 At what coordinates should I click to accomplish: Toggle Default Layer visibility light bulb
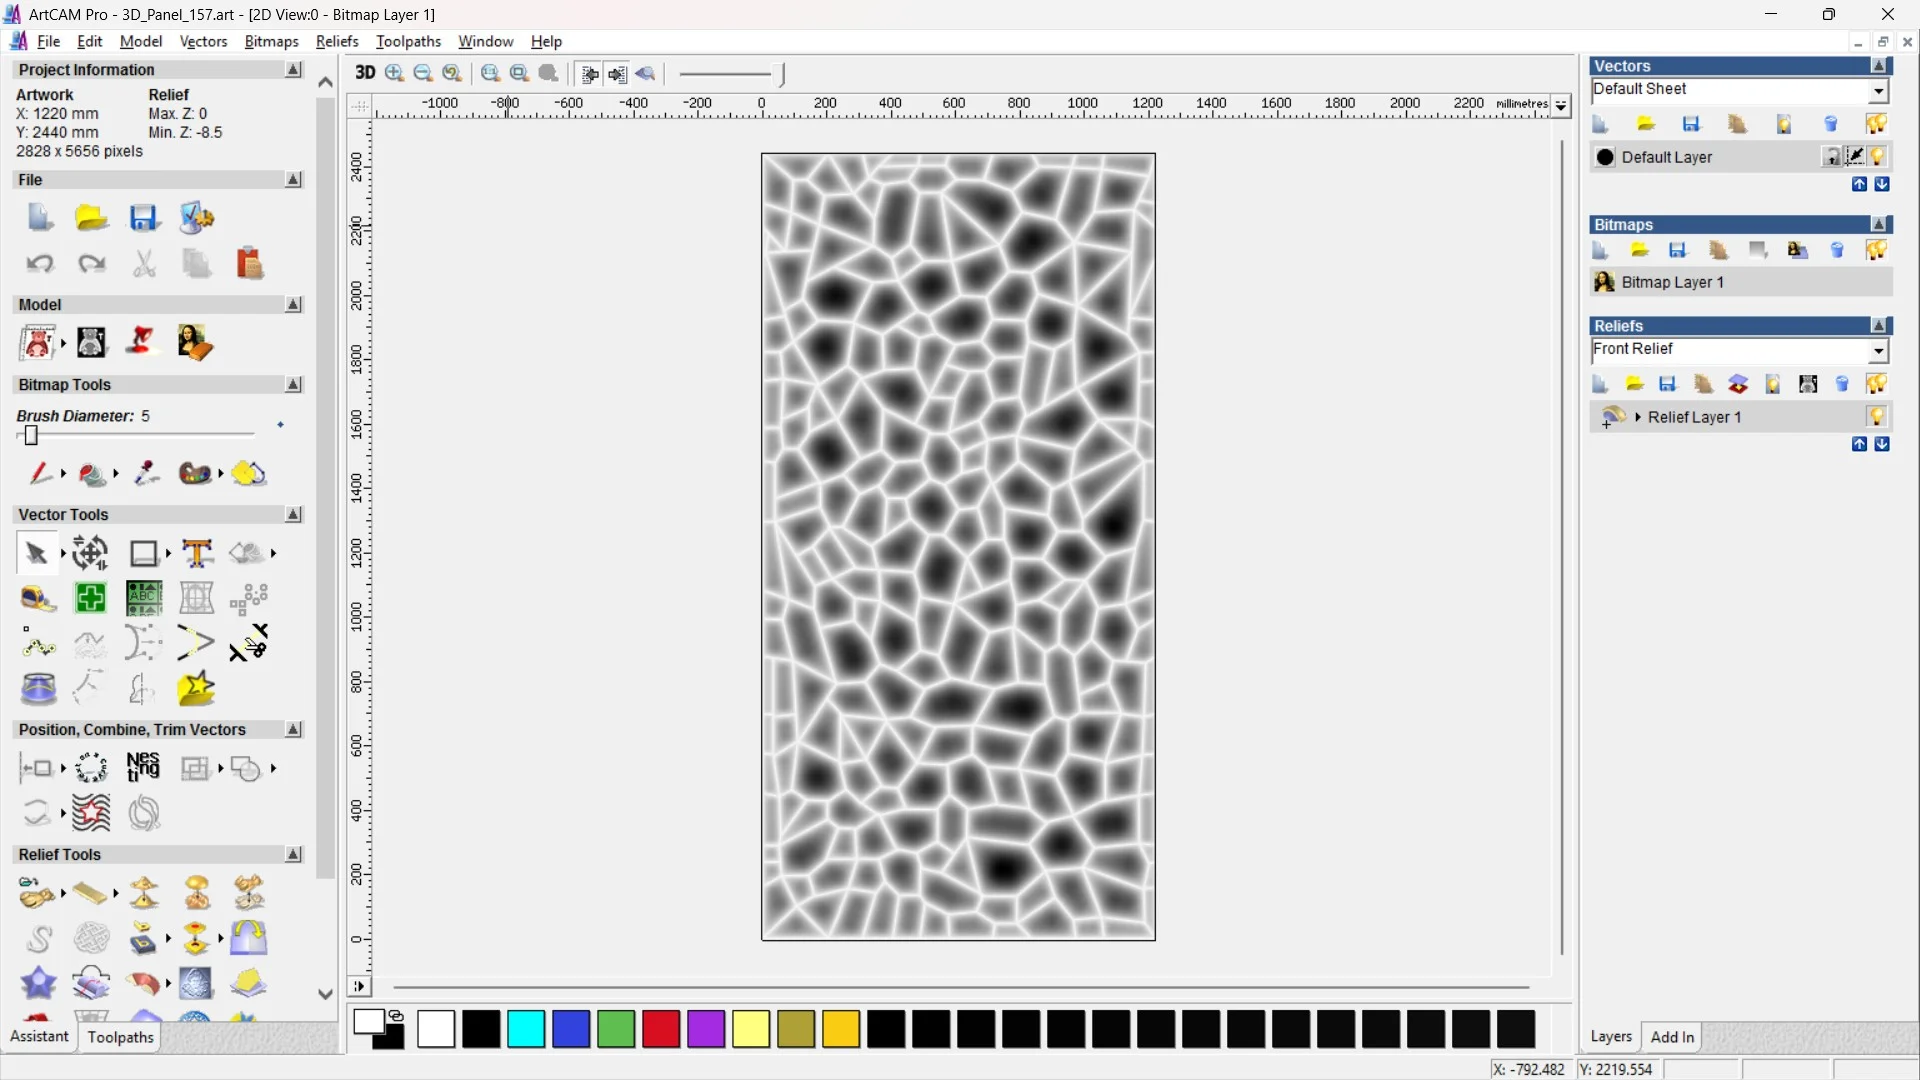(1877, 157)
